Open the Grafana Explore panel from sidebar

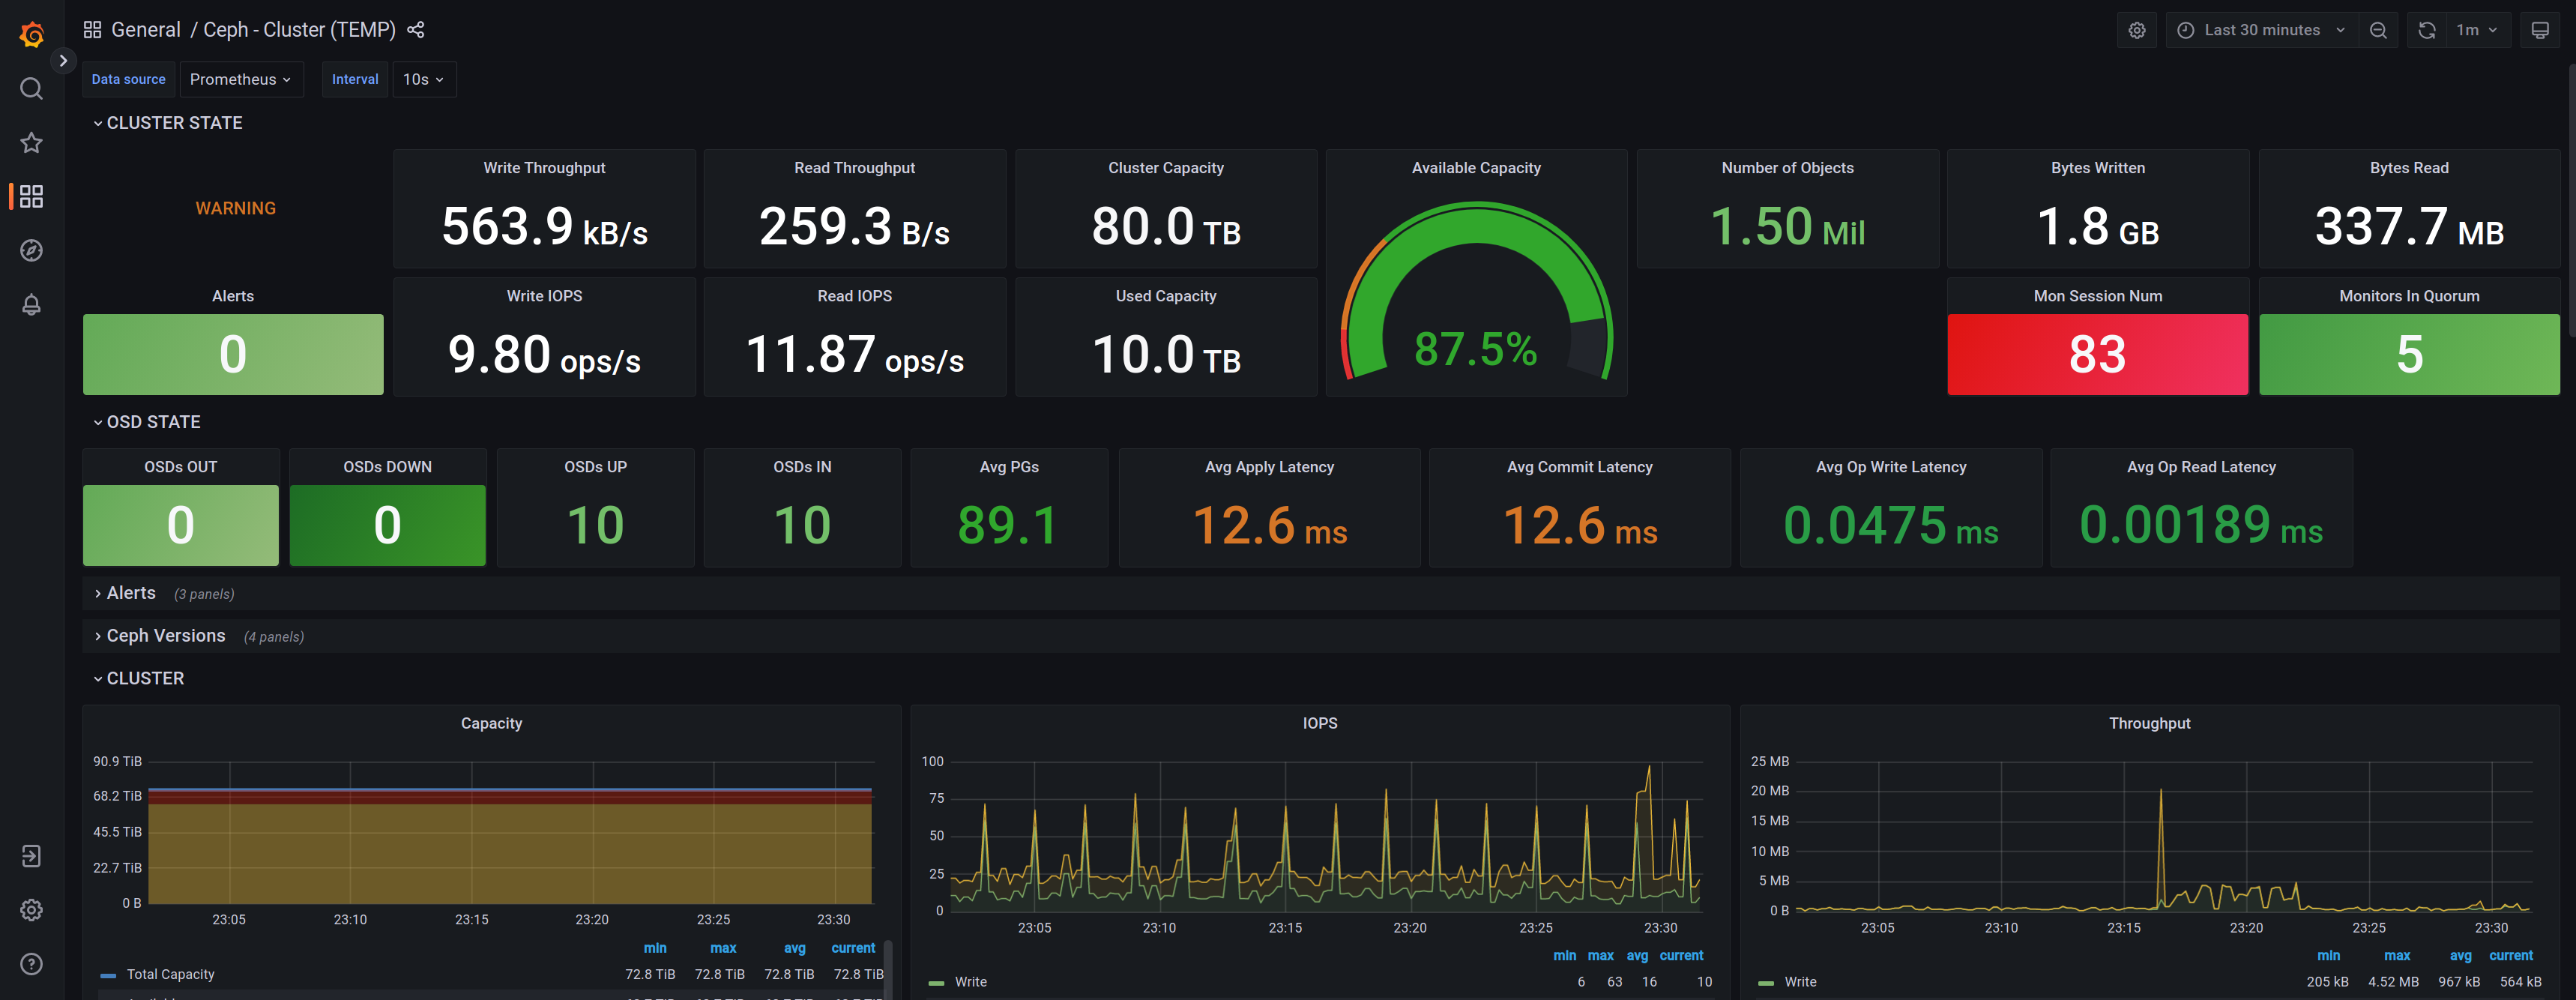(31, 251)
